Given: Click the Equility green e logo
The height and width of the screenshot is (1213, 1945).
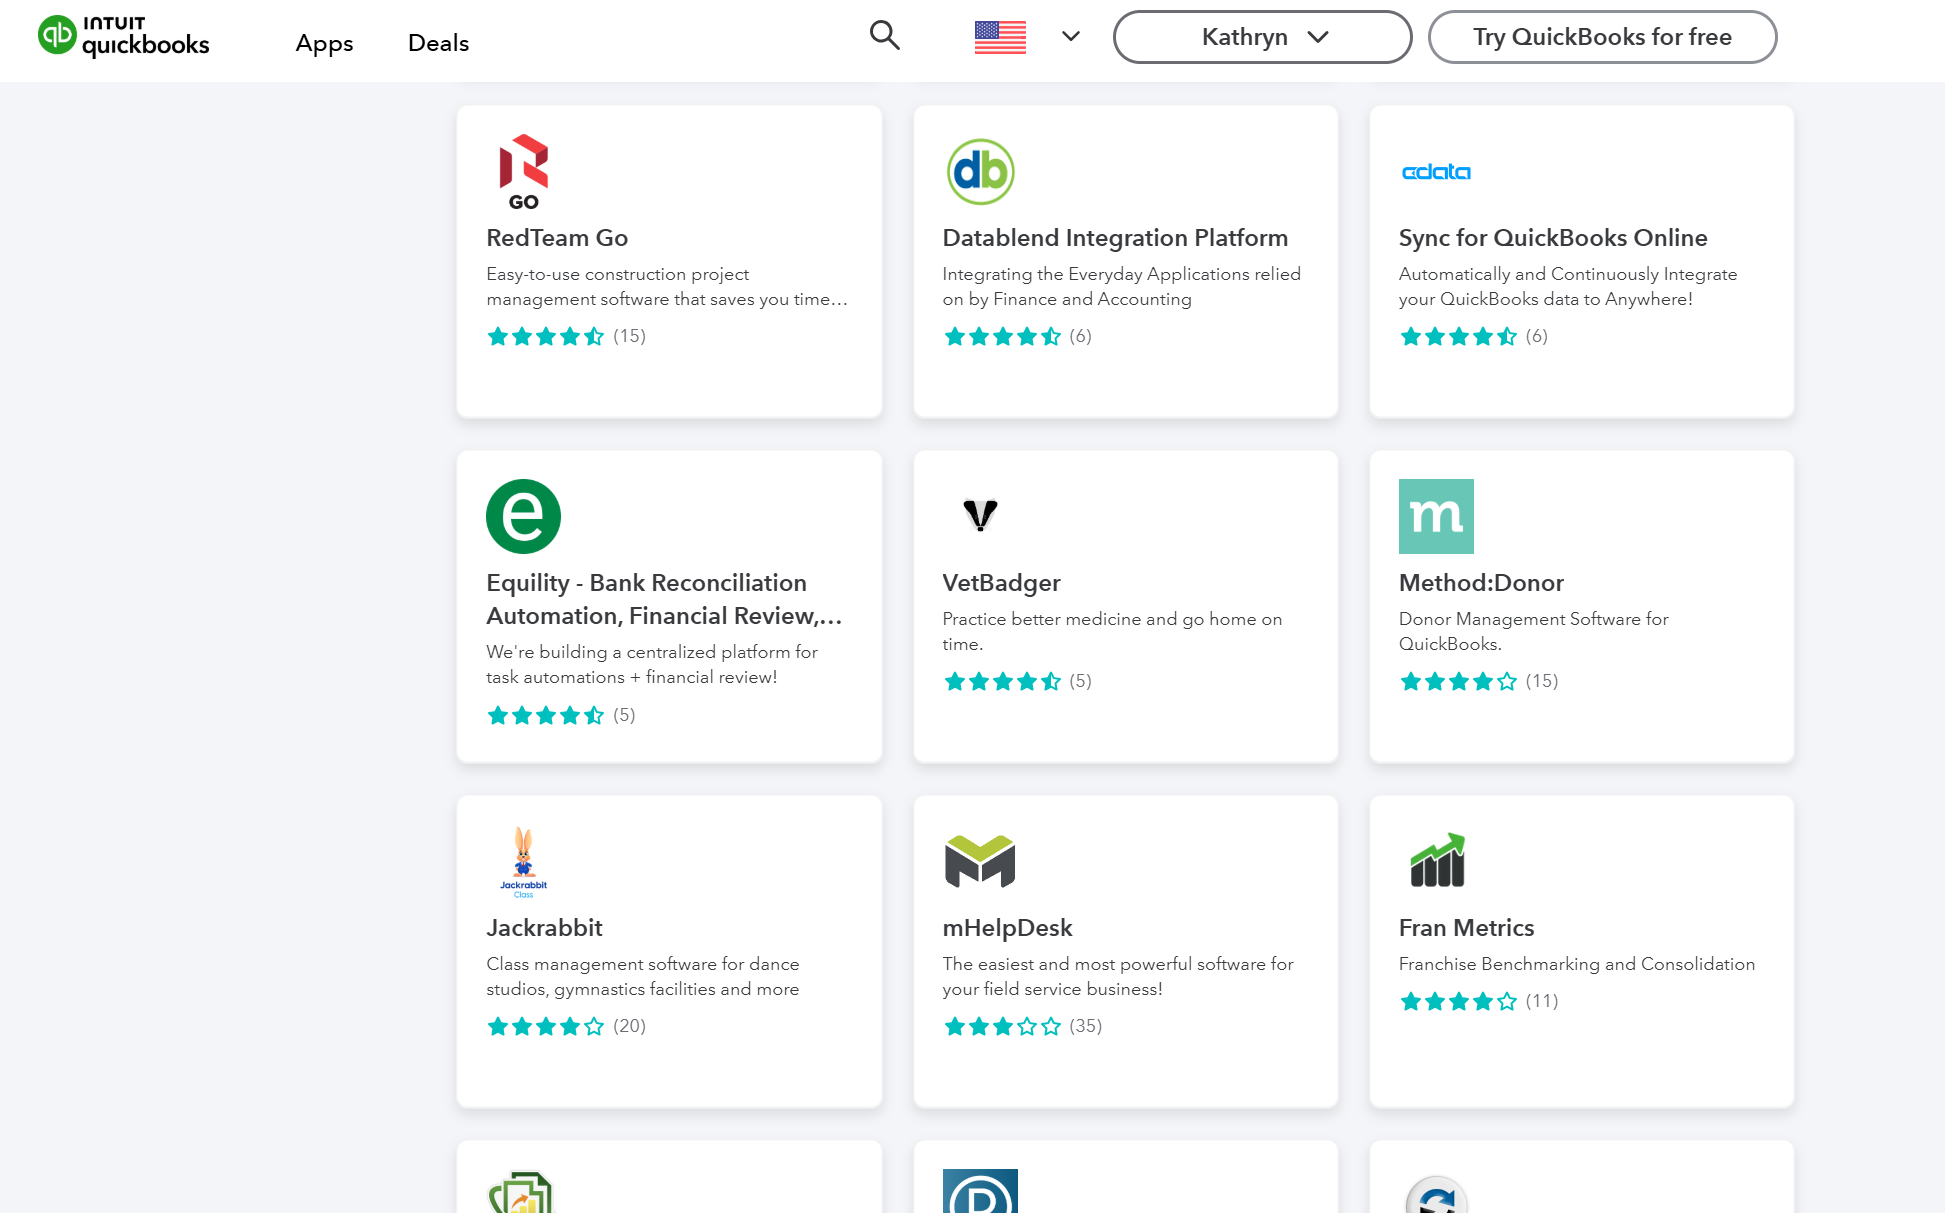Looking at the screenshot, I should (x=523, y=516).
